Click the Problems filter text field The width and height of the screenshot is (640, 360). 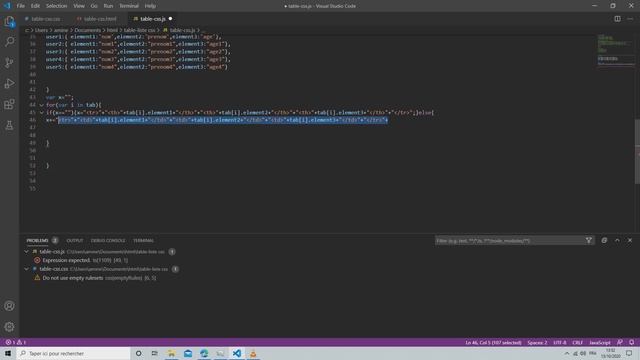point(509,240)
